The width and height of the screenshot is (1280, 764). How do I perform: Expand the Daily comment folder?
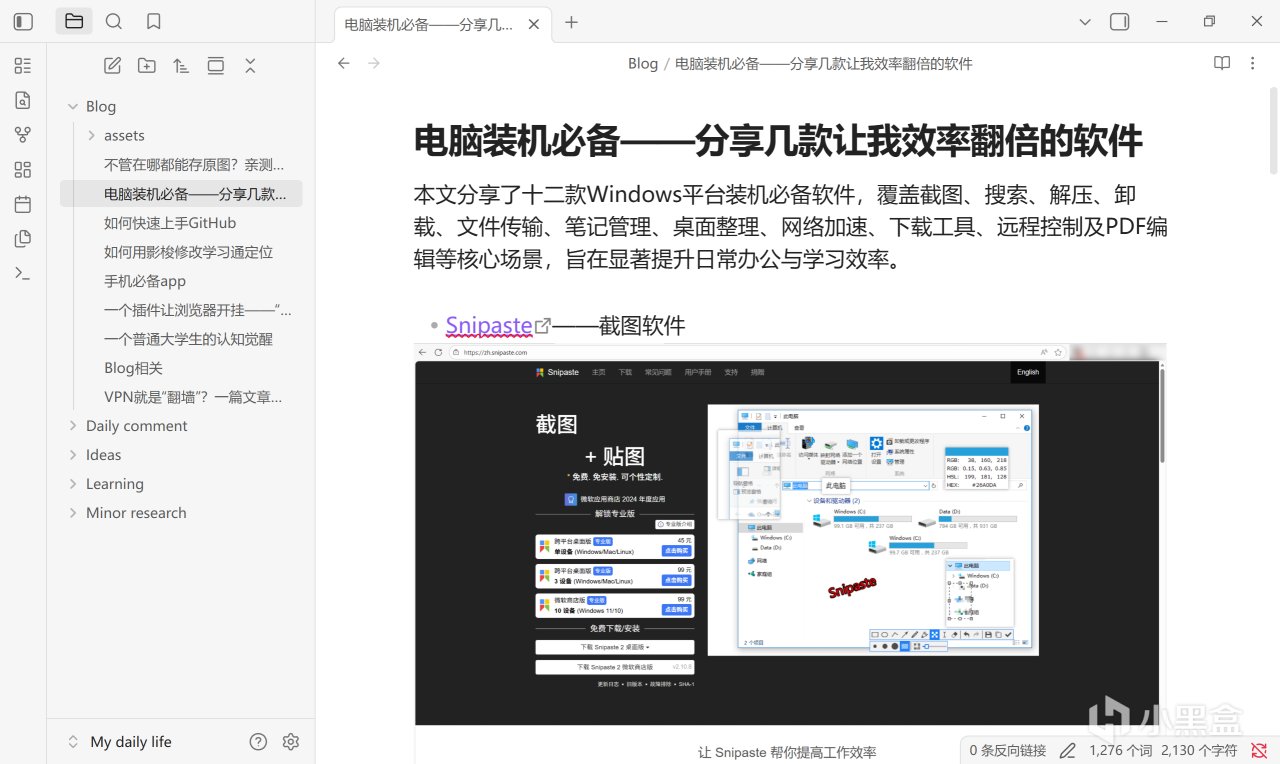(x=72, y=426)
